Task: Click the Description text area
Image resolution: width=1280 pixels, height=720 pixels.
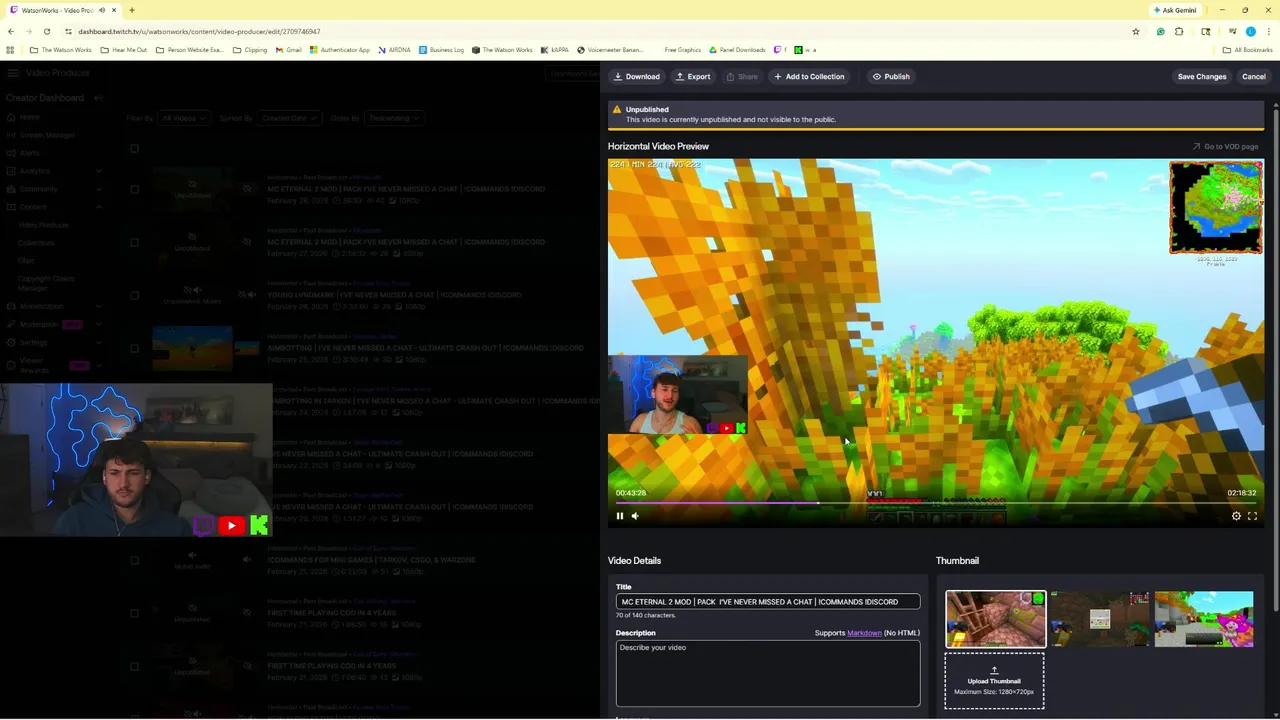Action: [768, 674]
